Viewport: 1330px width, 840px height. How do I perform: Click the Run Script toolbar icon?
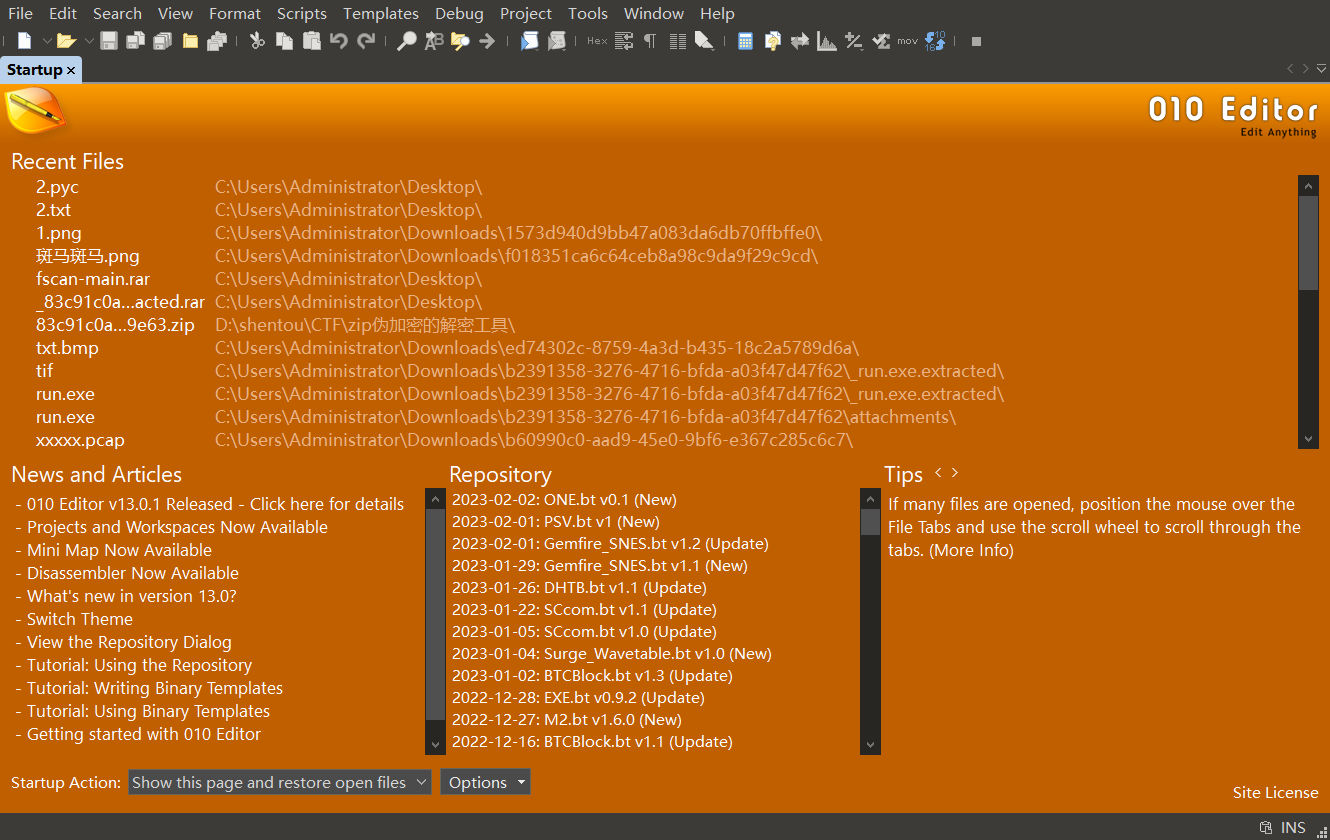click(x=530, y=41)
